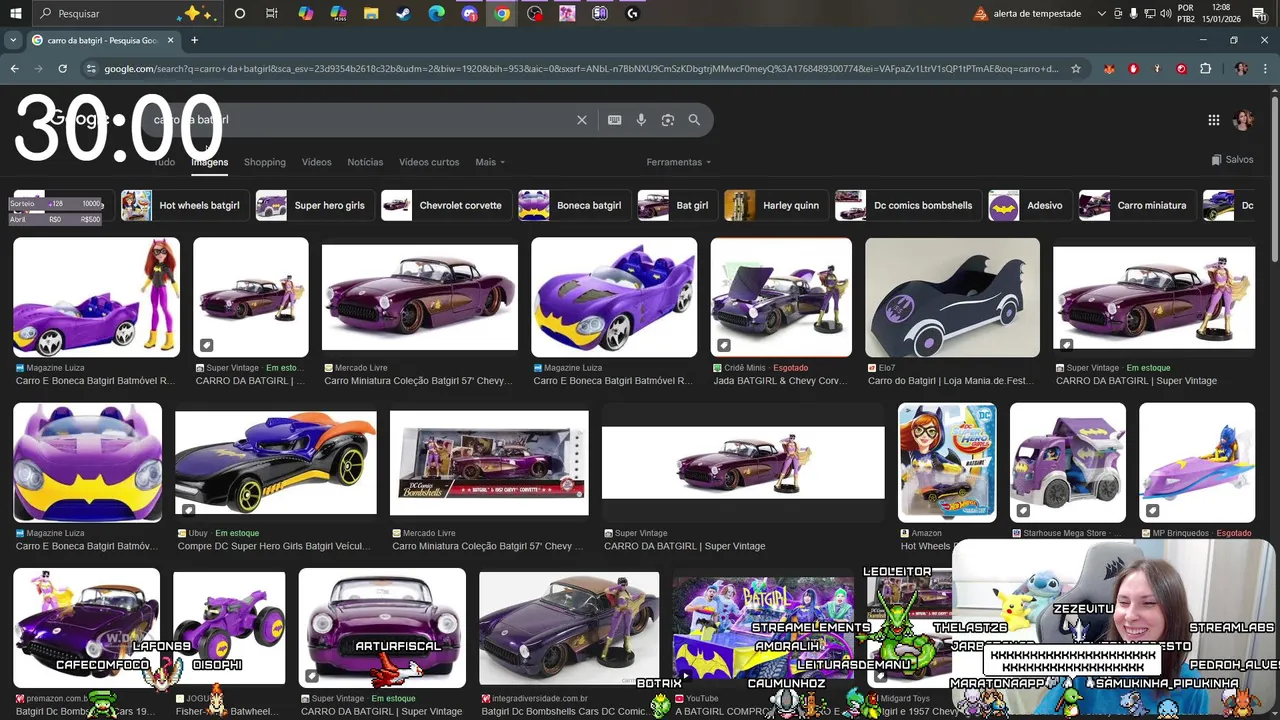Click the Chrome taskbar icon

pos(502,14)
